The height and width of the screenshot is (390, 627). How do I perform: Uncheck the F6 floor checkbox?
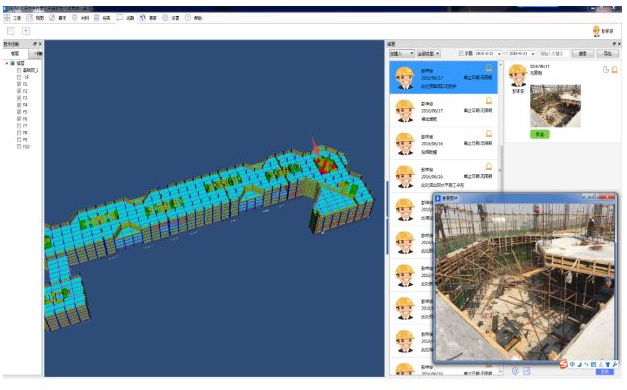click(19, 119)
